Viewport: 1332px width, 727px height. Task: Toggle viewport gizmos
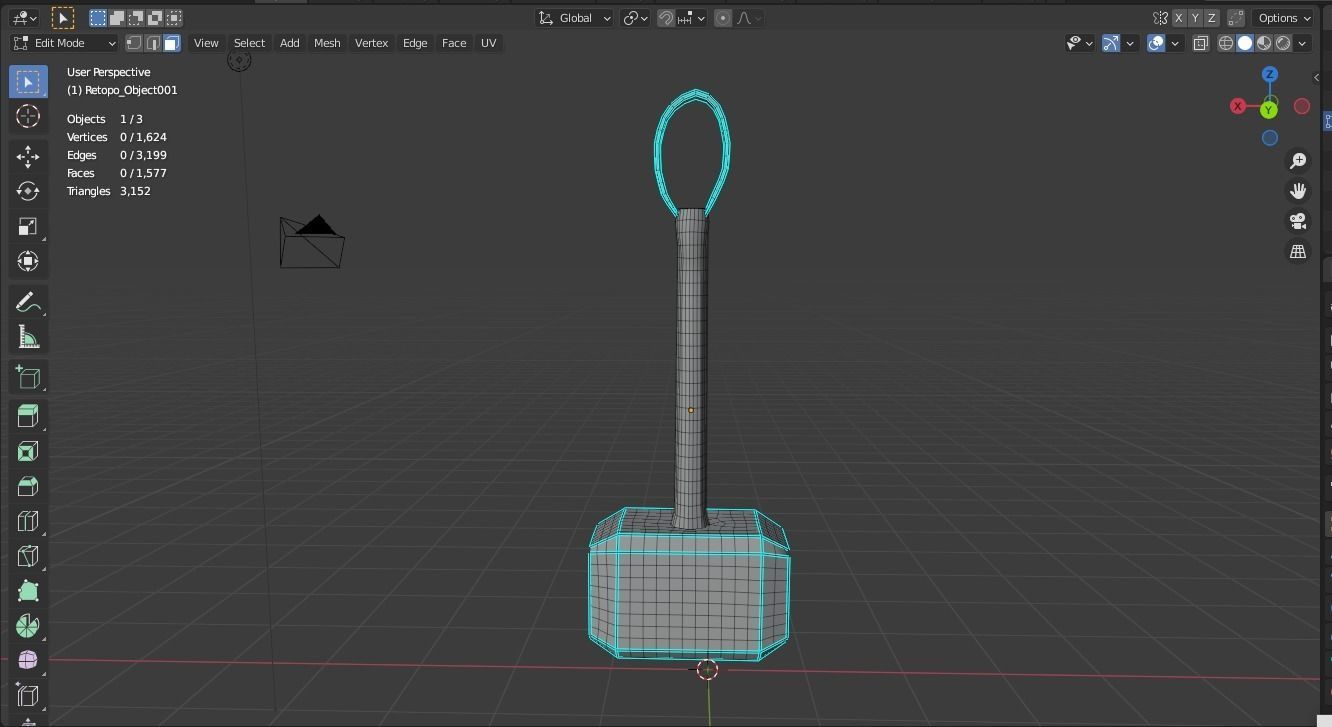[1111, 43]
